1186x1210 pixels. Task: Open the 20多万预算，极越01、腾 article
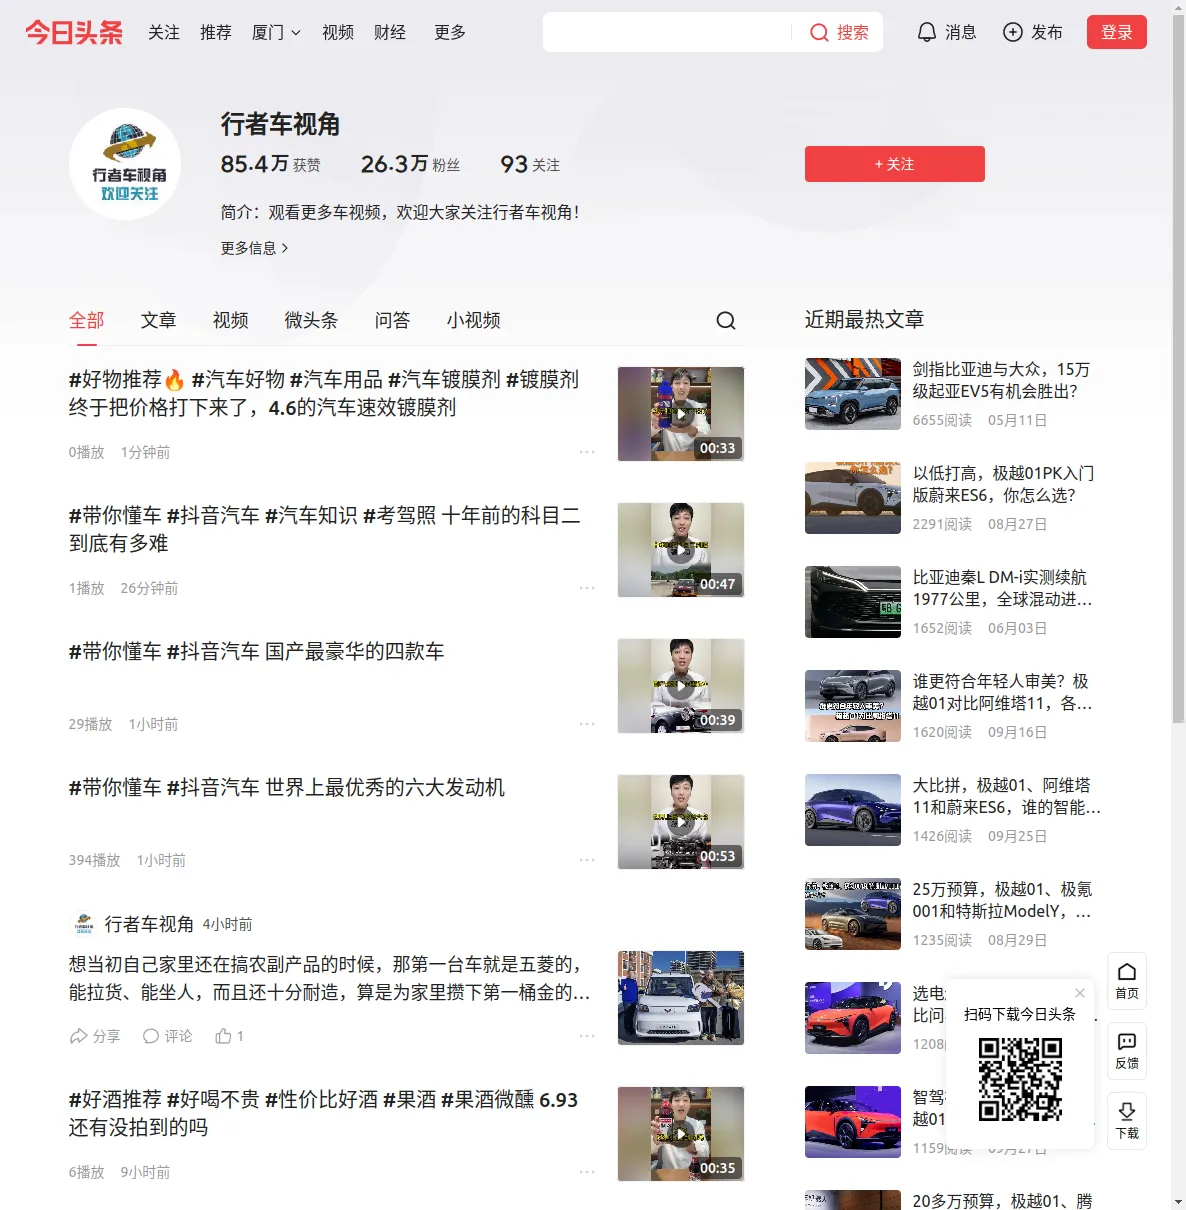(x=1003, y=1201)
